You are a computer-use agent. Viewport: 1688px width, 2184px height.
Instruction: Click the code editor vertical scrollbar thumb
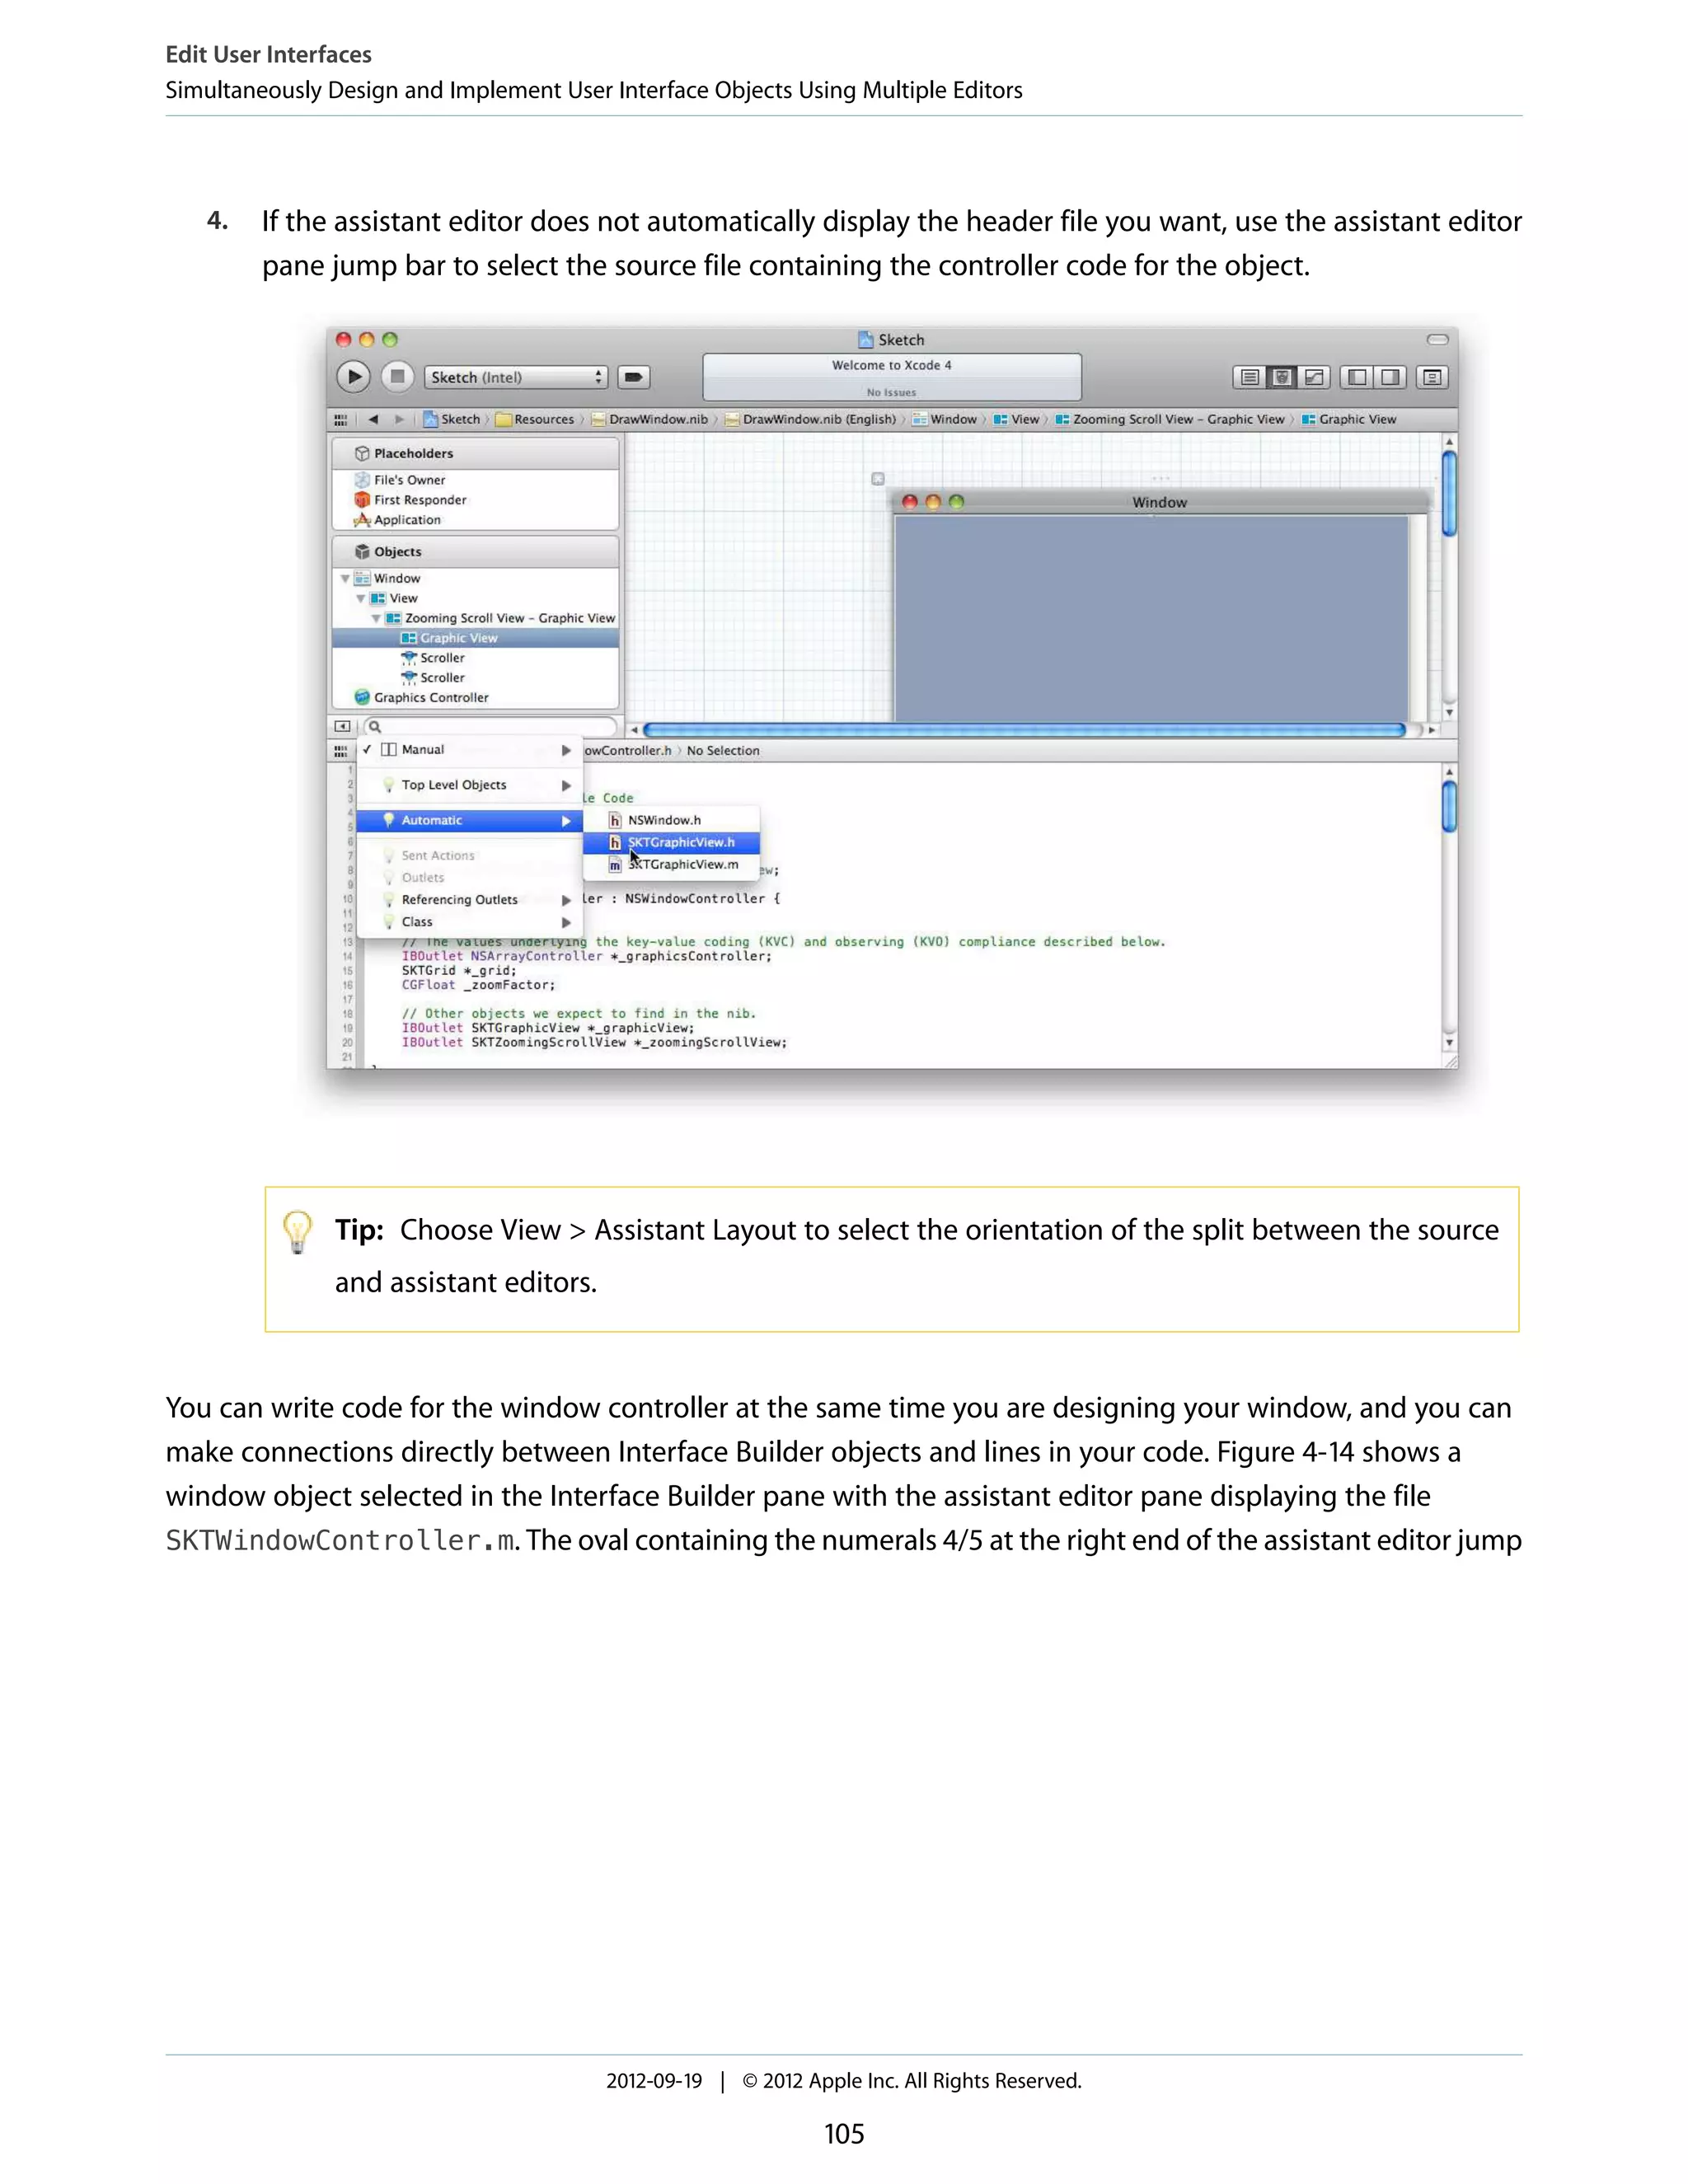coord(1449,807)
